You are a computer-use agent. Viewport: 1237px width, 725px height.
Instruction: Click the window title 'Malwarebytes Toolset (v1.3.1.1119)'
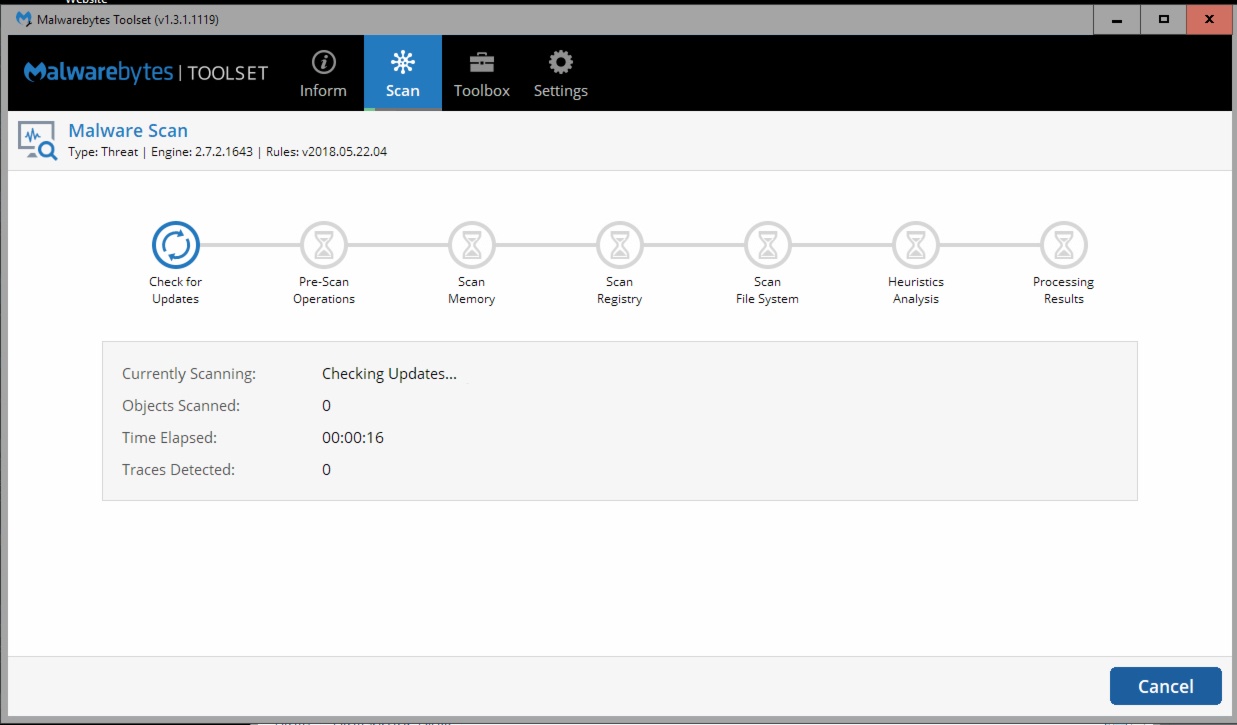128,20
